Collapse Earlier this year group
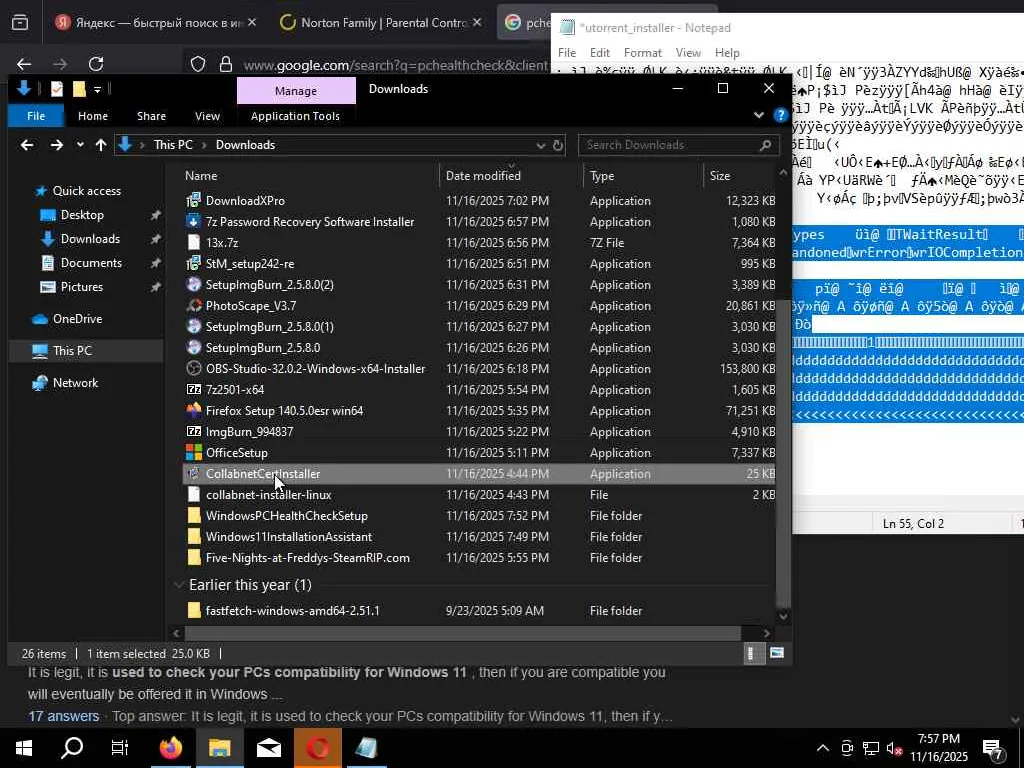This screenshot has height=768, width=1024. 178,584
